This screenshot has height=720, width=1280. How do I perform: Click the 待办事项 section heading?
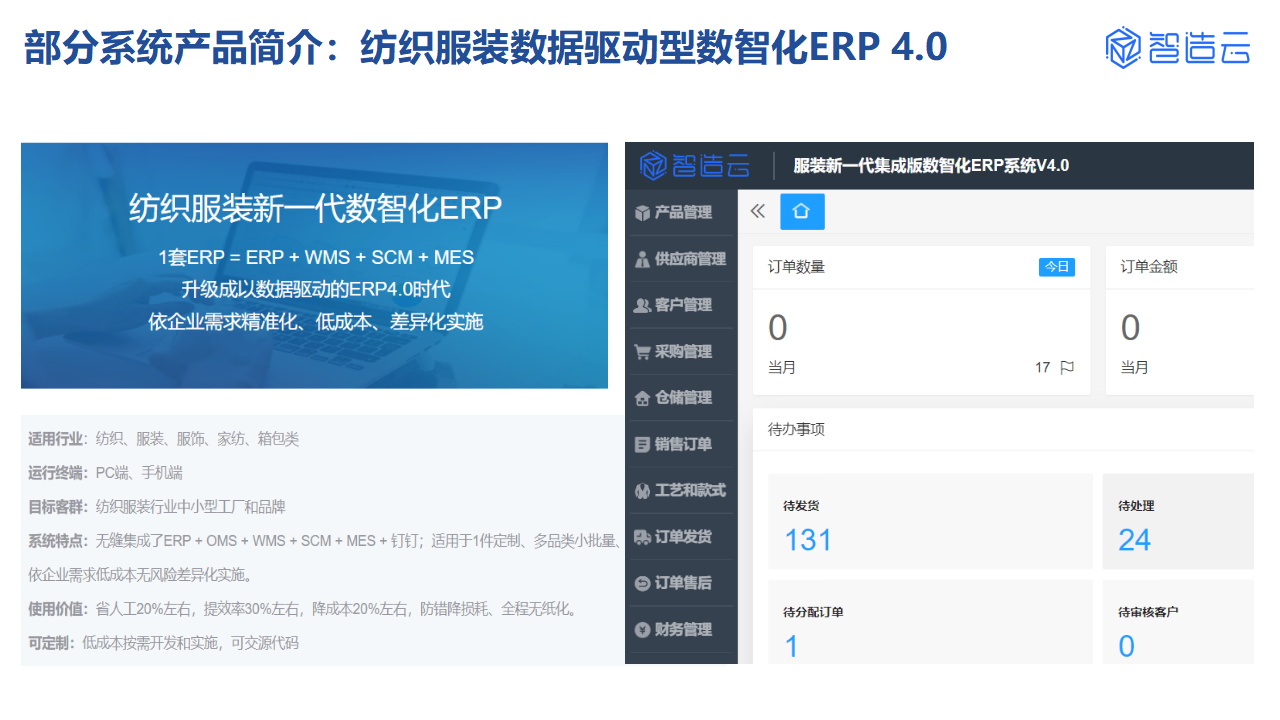[796, 429]
